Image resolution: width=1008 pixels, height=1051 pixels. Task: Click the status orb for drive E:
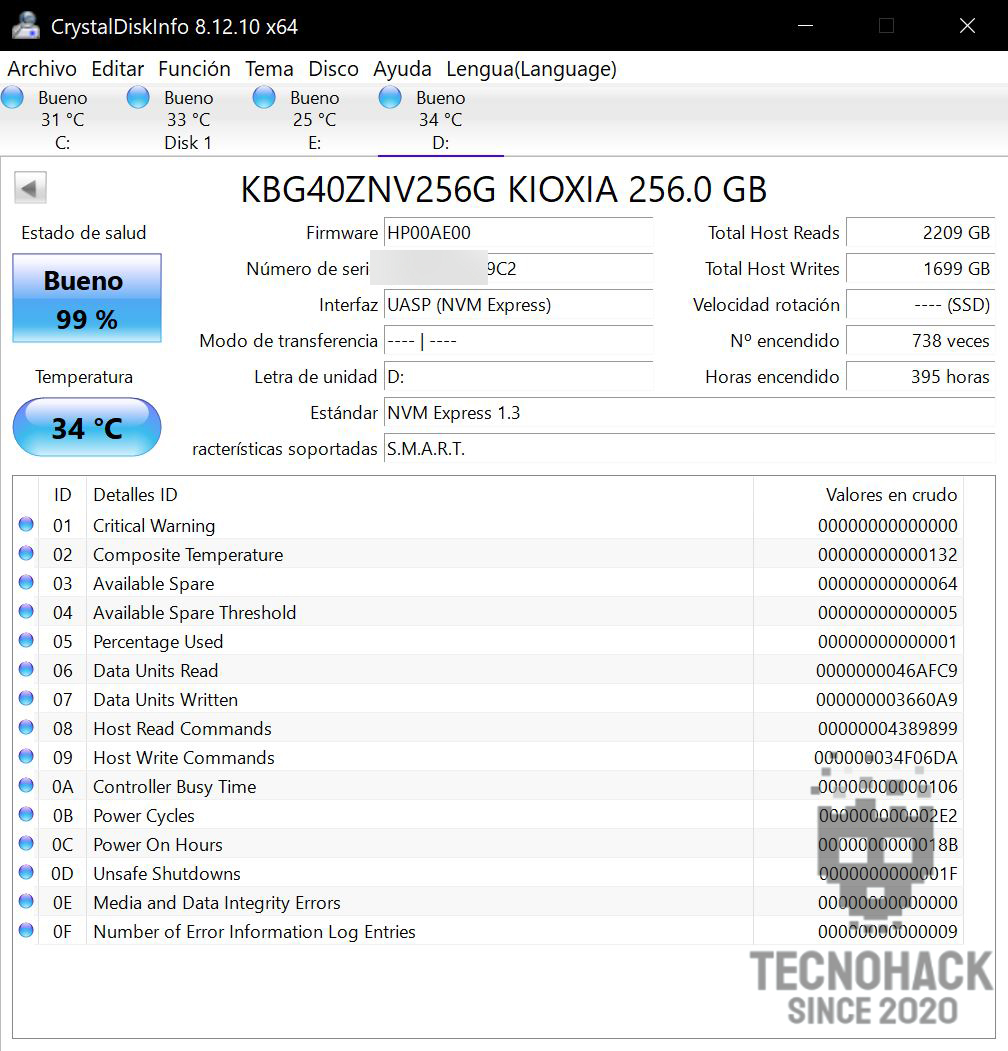tap(264, 98)
